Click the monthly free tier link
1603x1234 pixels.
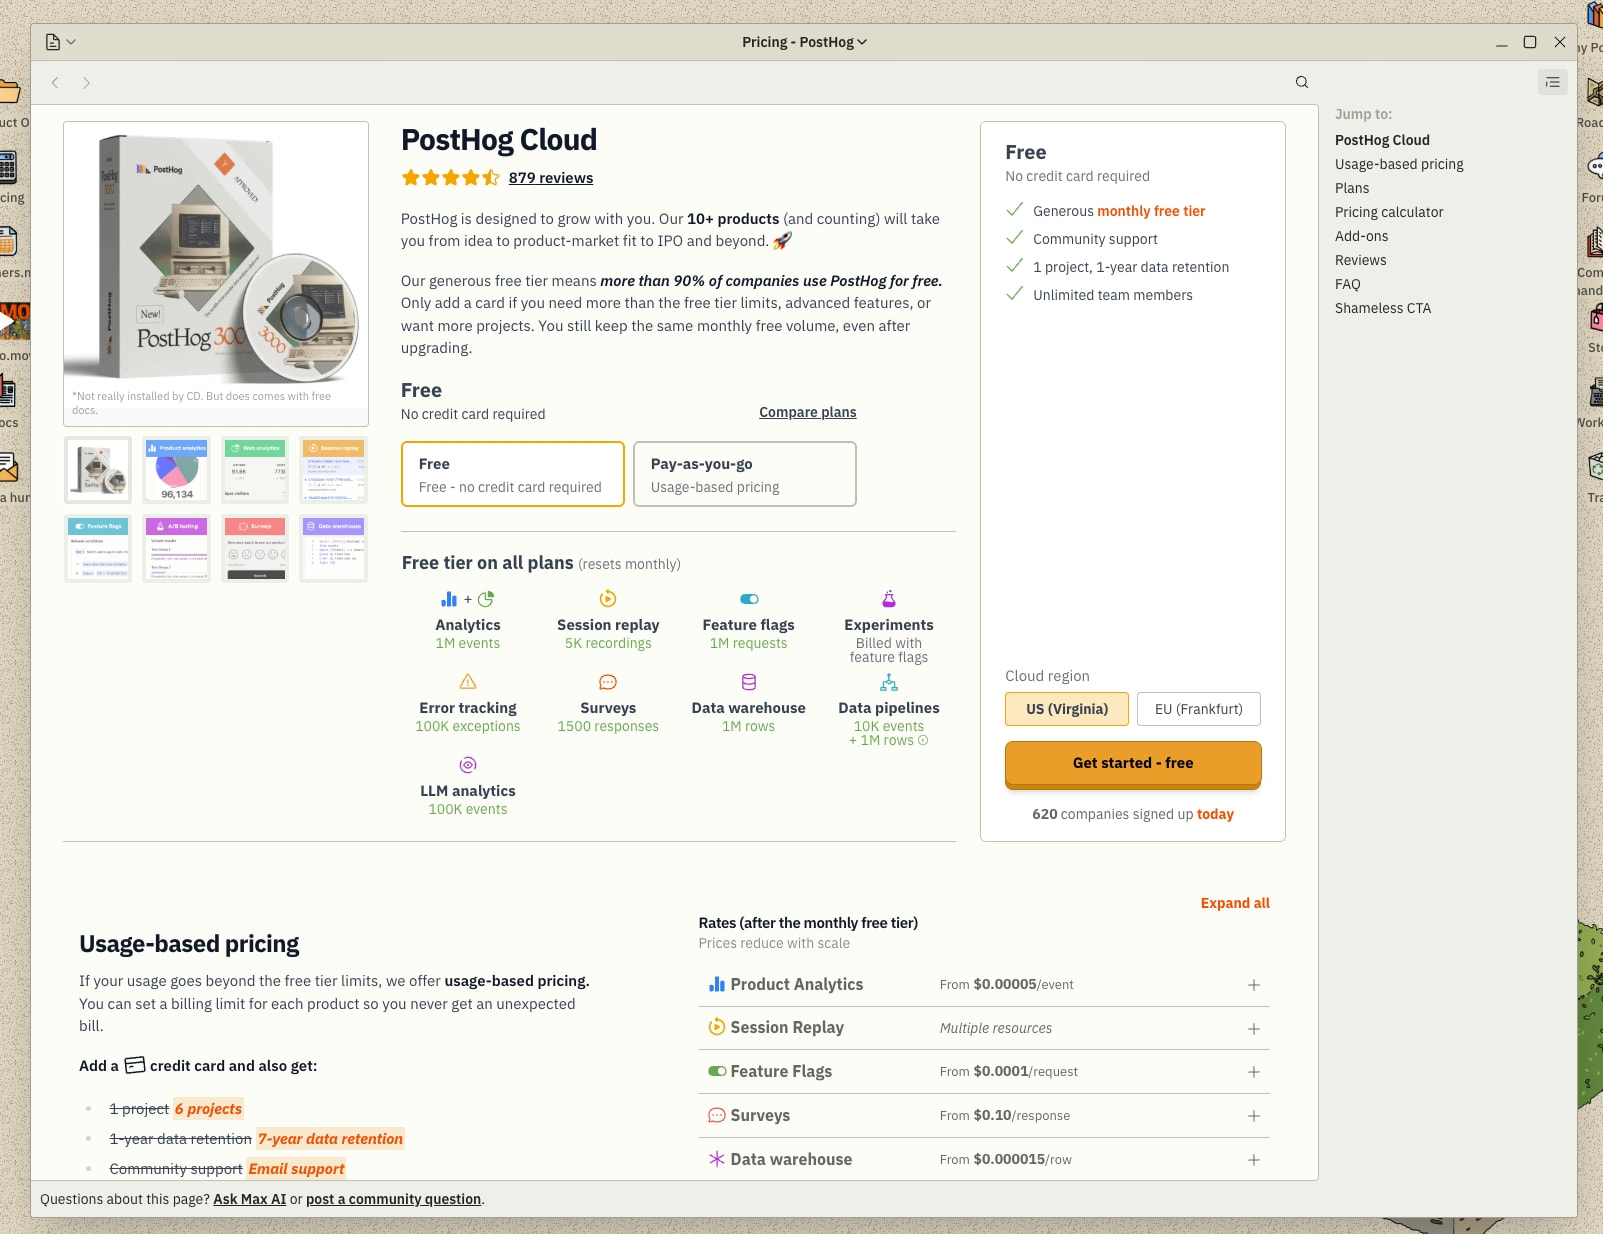(1151, 211)
